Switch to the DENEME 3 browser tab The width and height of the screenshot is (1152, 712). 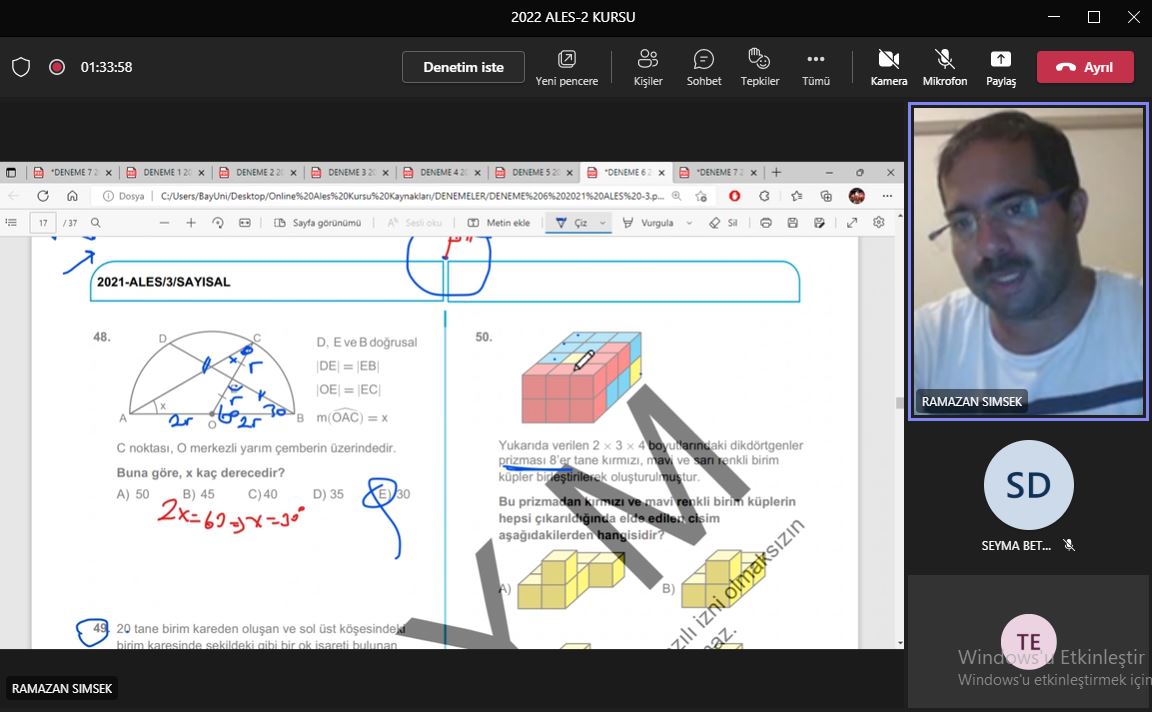click(350, 173)
